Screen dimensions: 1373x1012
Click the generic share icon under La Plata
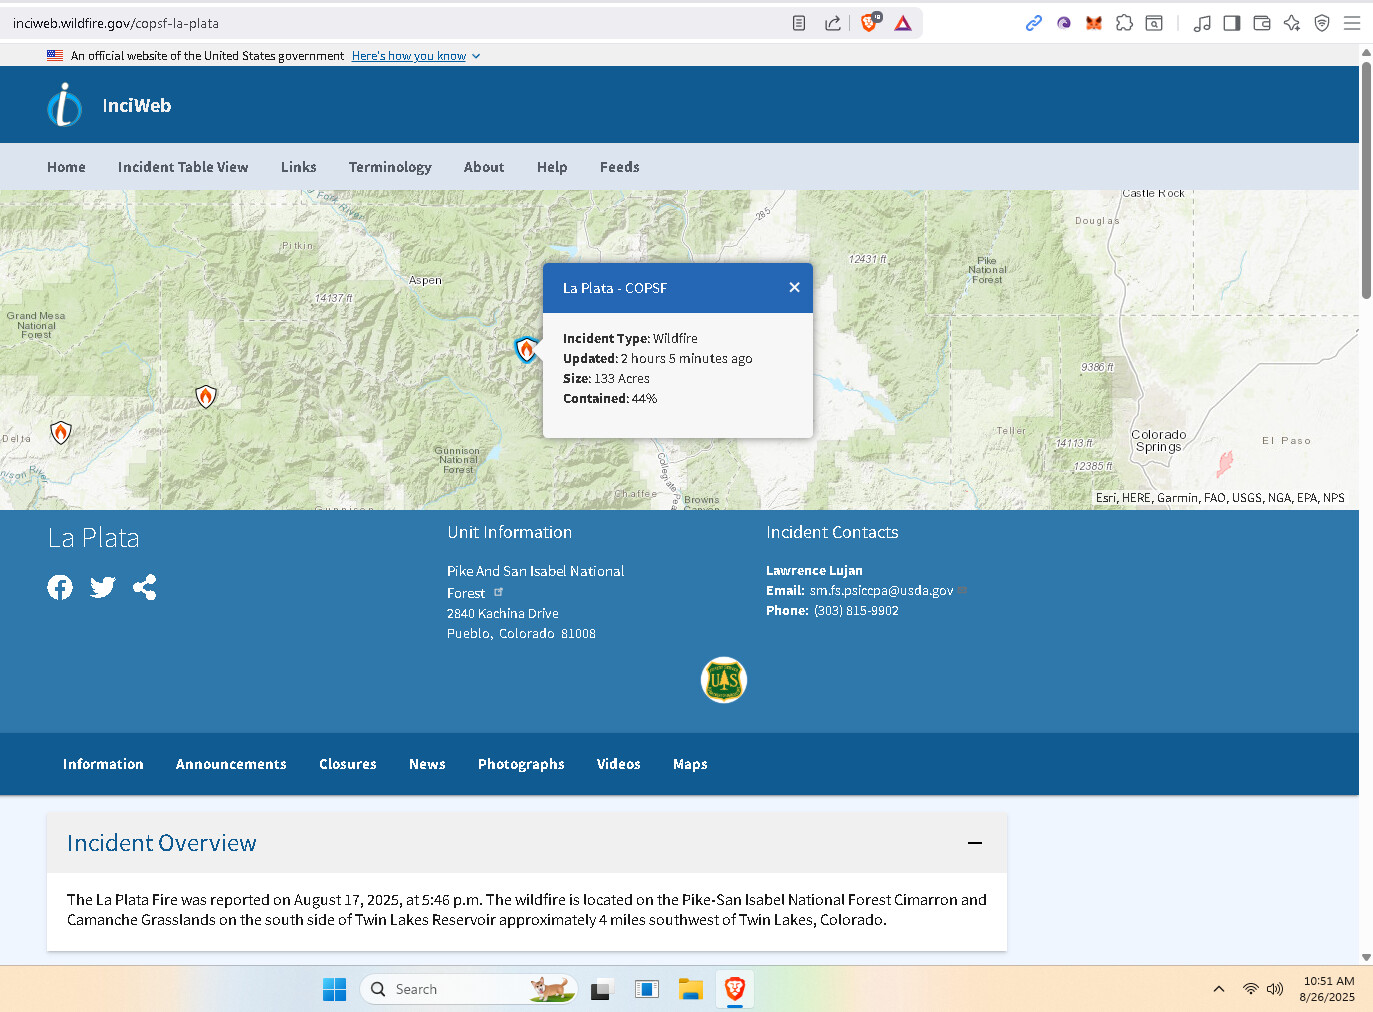[144, 587]
